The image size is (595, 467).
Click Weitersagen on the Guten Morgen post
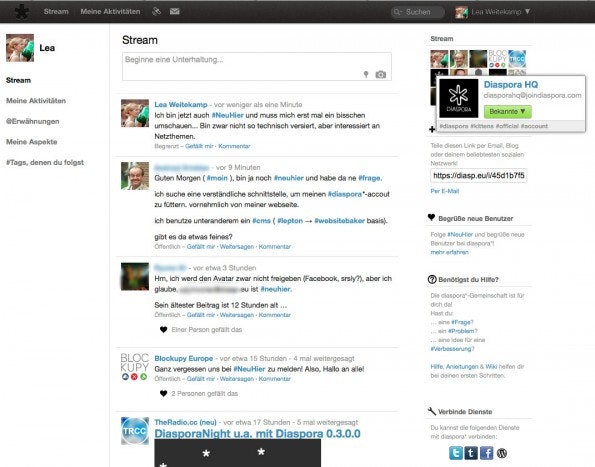click(x=237, y=247)
